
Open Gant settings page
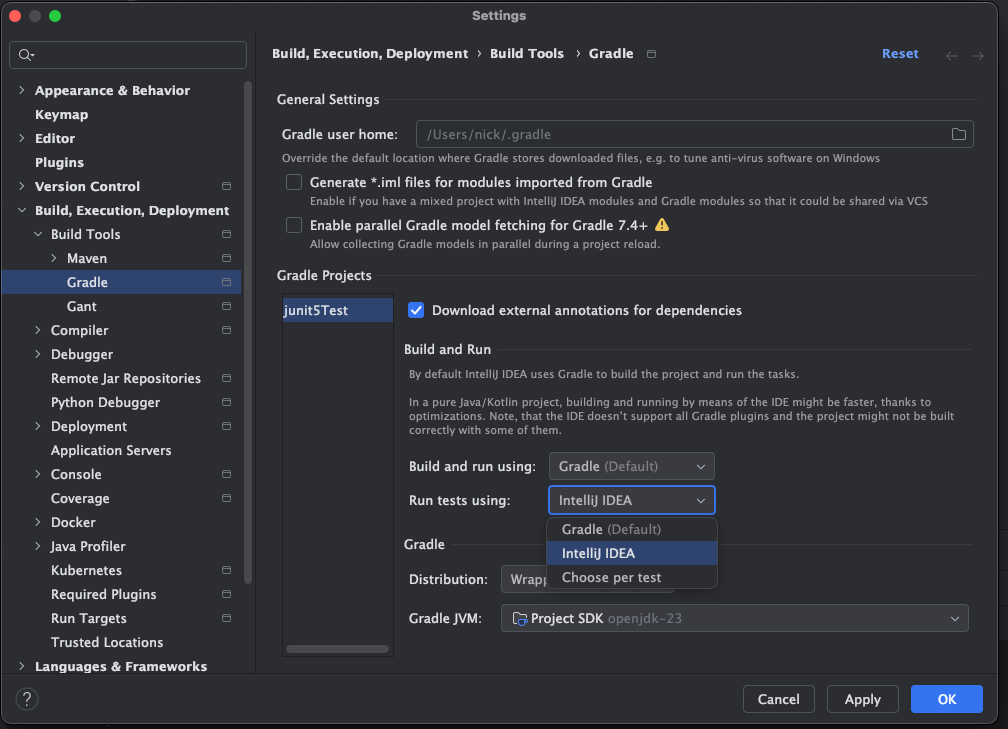[x=82, y=306]
